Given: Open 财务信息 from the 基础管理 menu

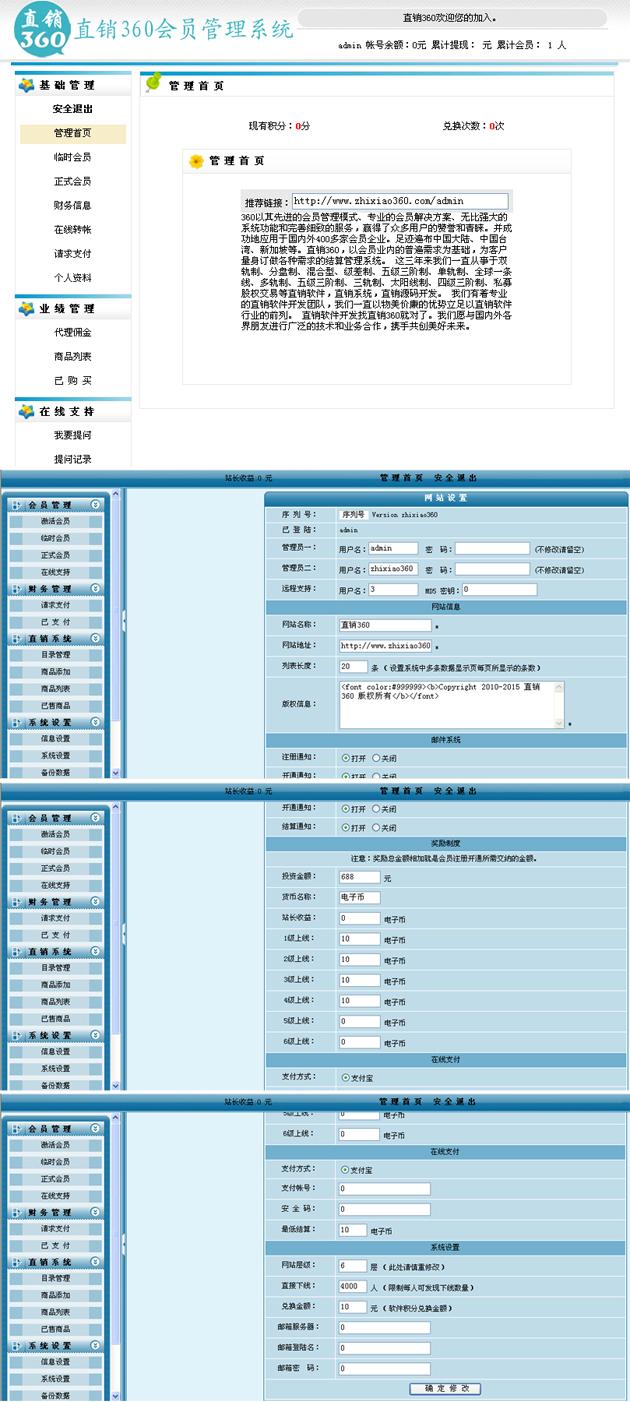Looking at the screenshot, I should point(72,205).
